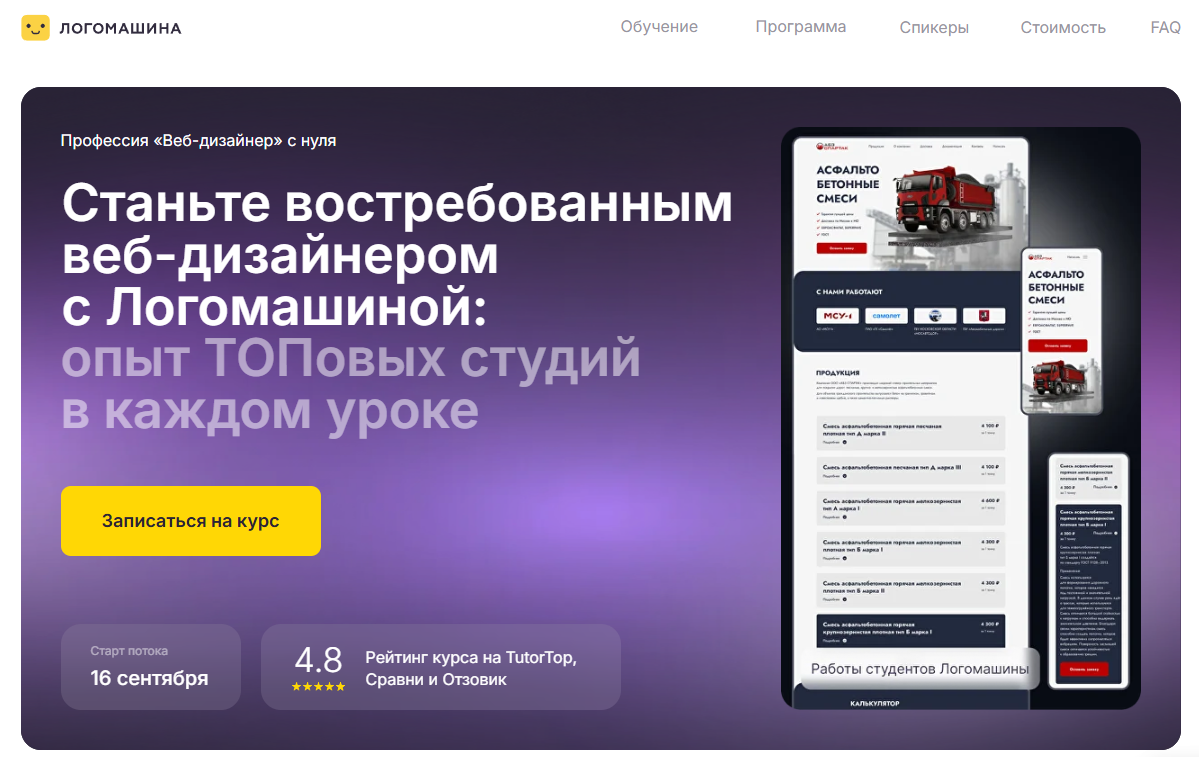Image resolution: width=1199 pixels, height=757 pixels.
Task: Click the Работы студентов Логомашины label
Action: pyautogui.click(x=920, y=669)
